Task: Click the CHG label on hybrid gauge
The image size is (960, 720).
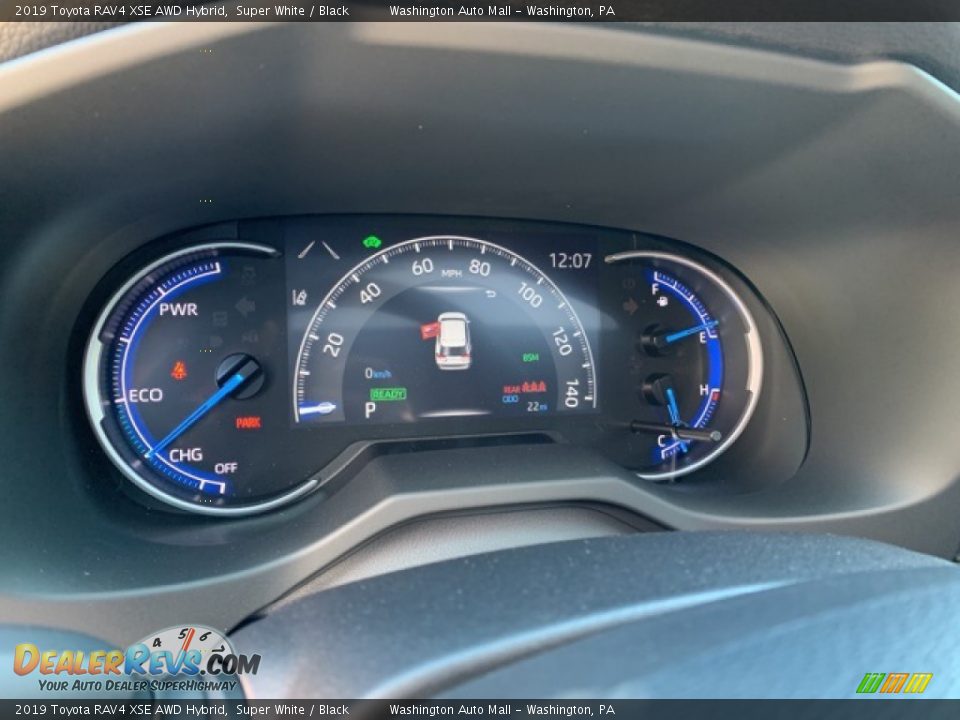Action: [x=185, y=455]
